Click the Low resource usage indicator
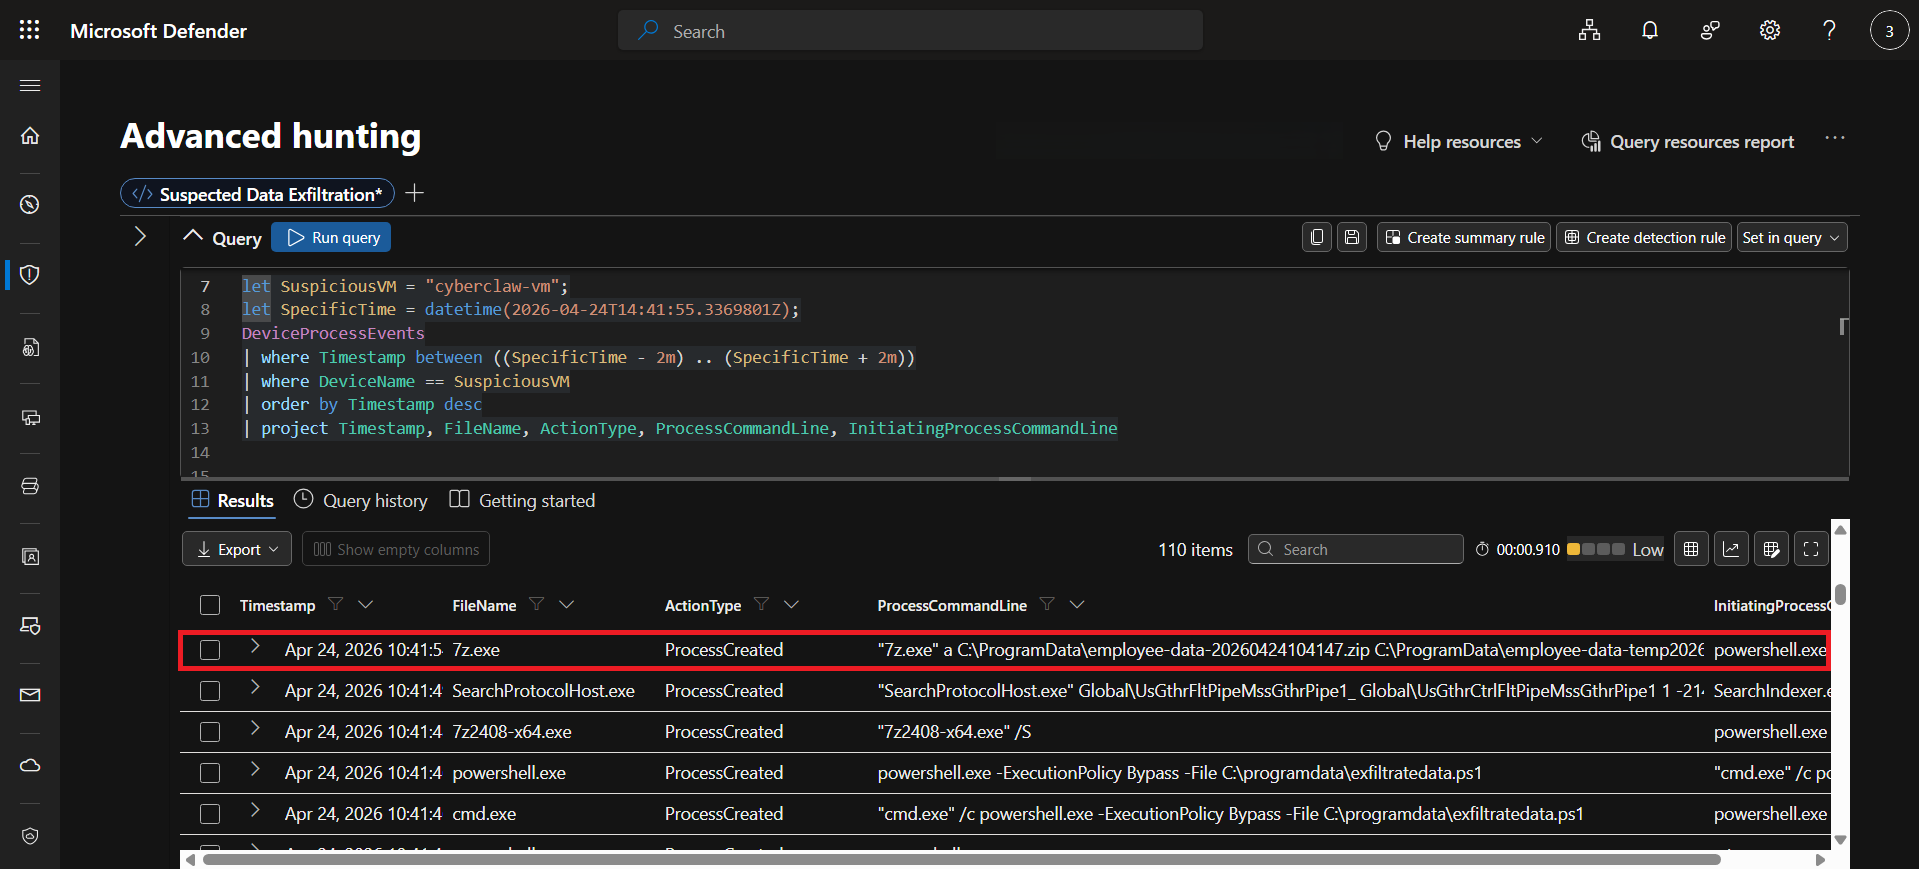Viewport: 1919px width, 869px height. pos(1615,549)
